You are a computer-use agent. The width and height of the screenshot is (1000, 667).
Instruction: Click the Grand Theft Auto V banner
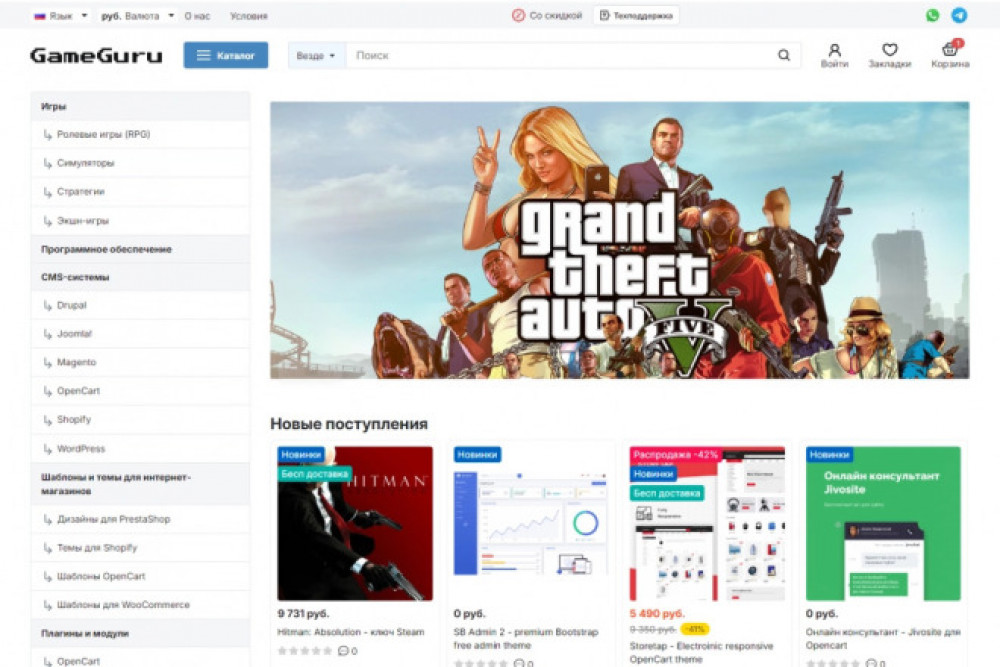pos(619,240)
